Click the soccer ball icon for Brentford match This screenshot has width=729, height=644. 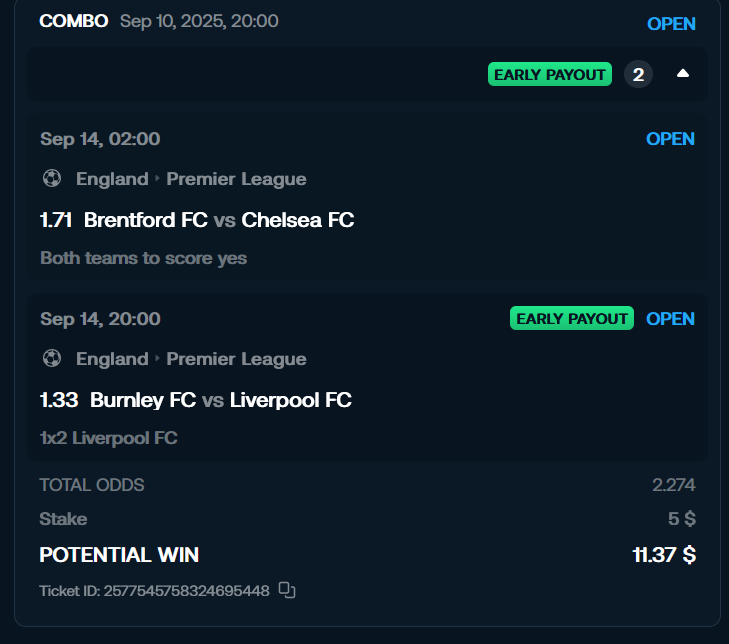click(x=52, y=179)
